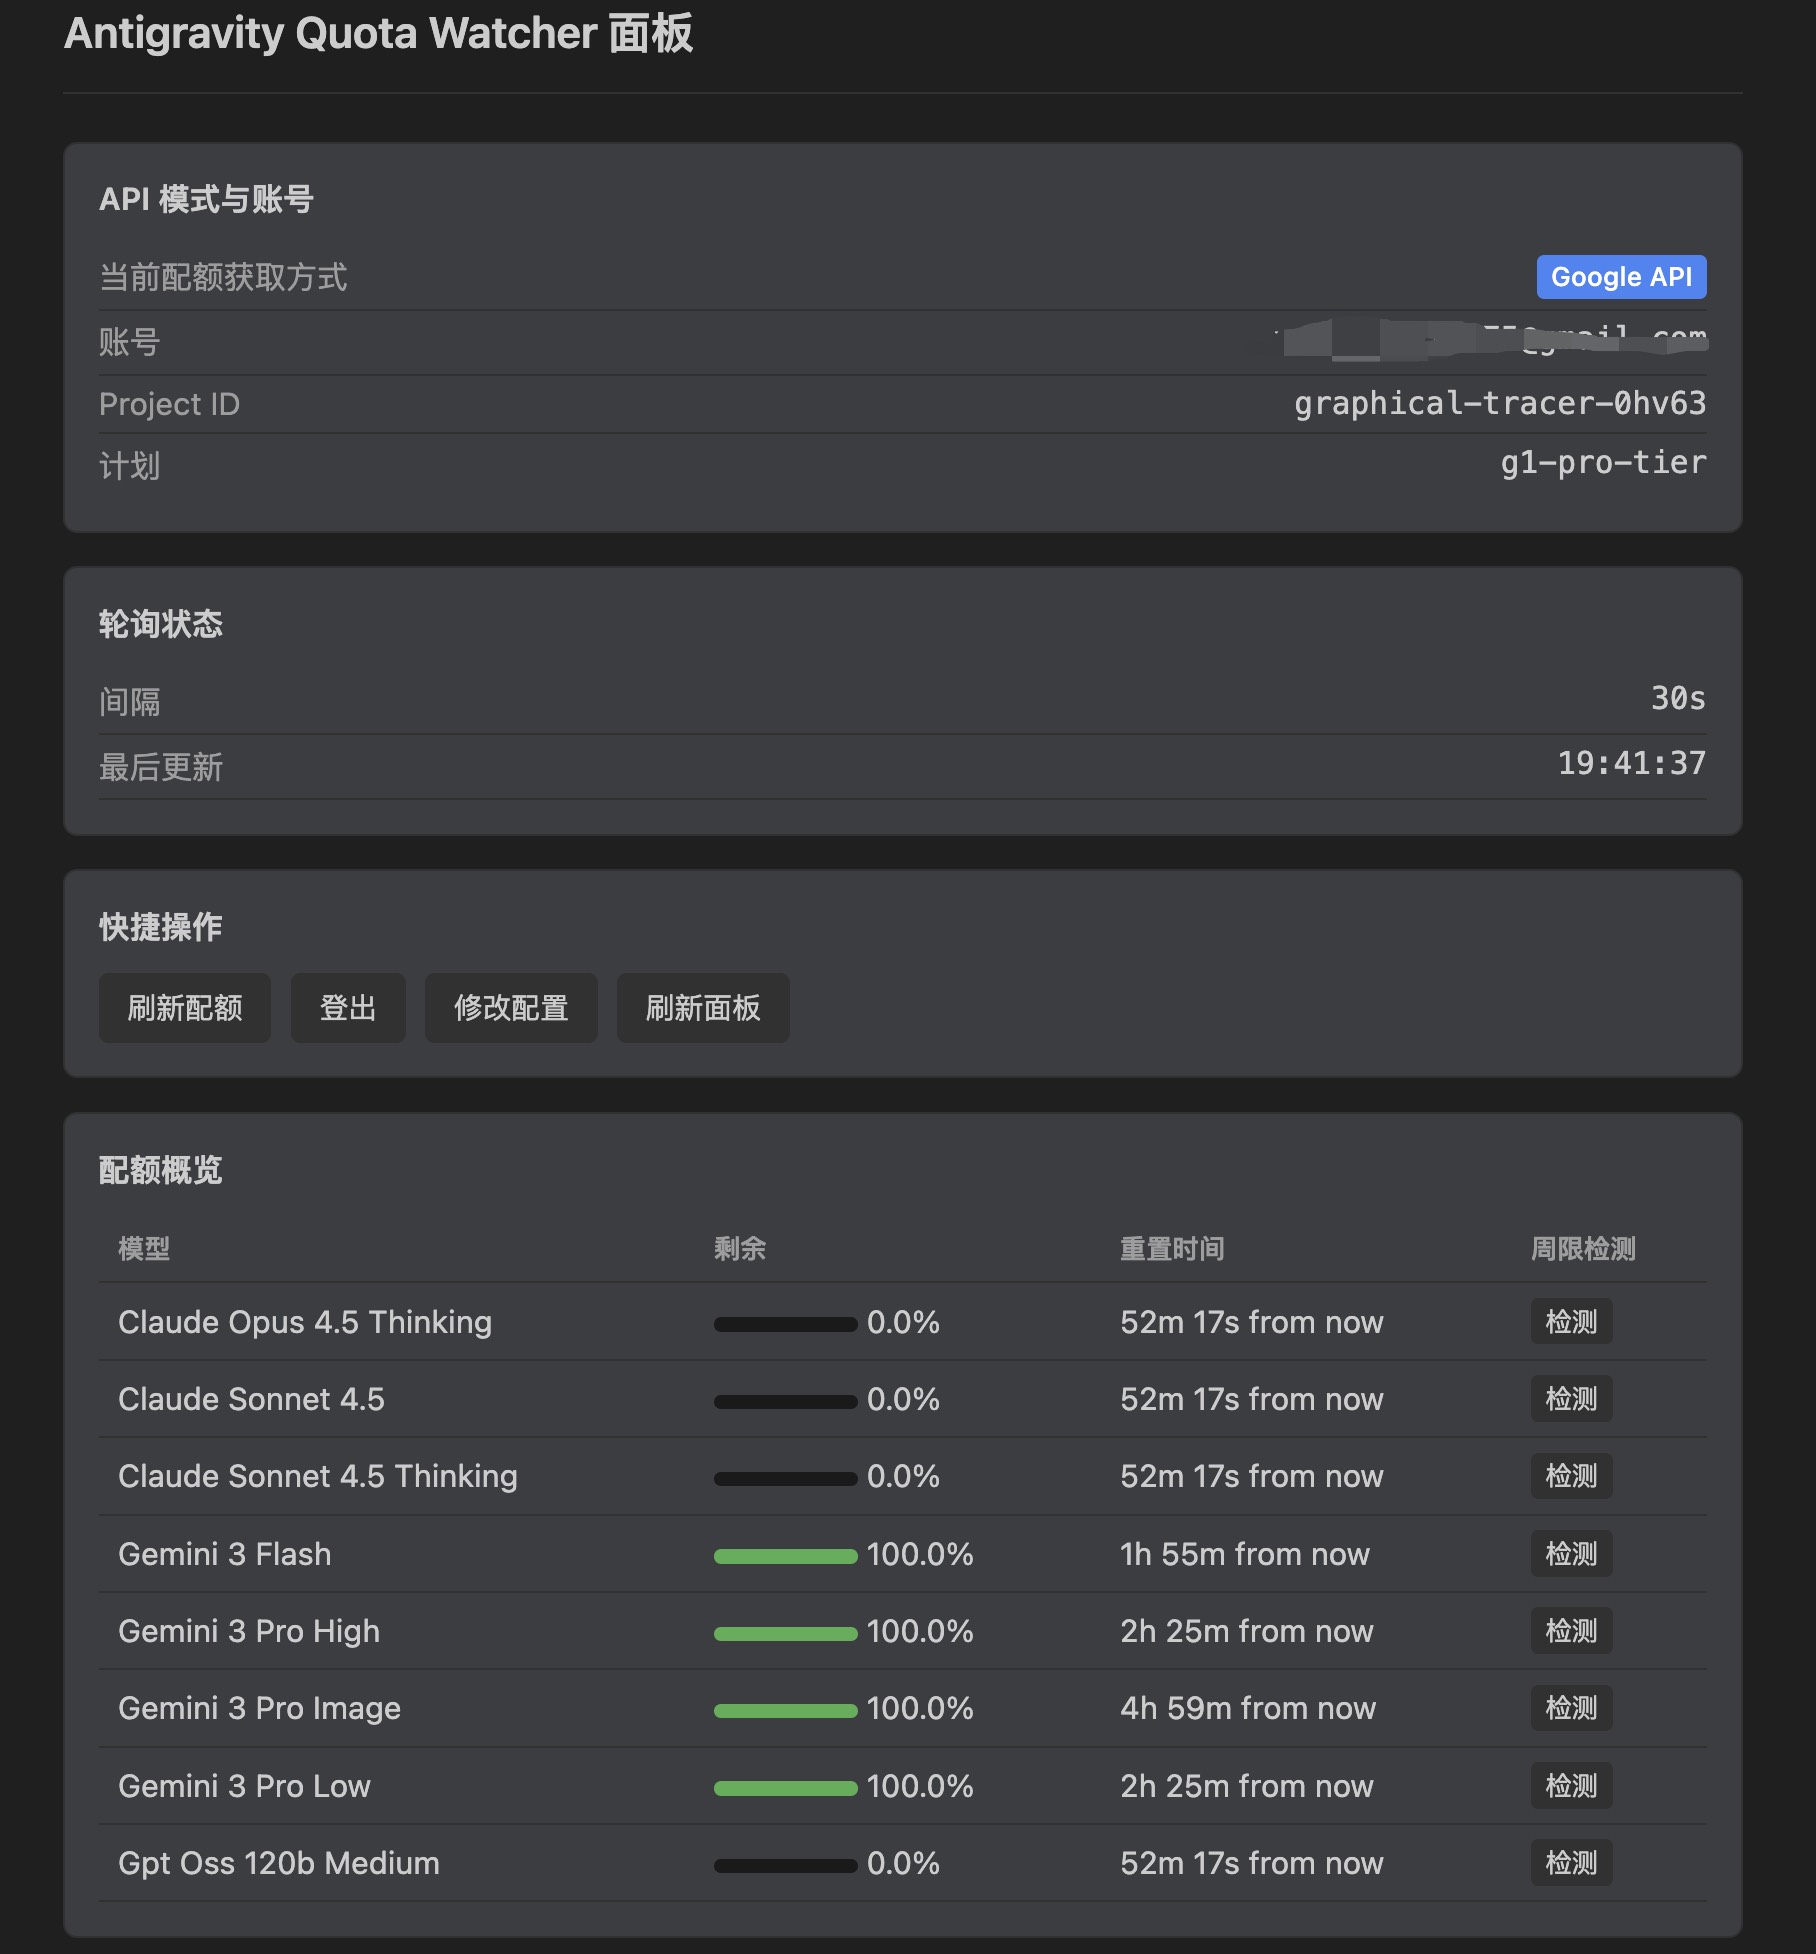Select the Project ID value graphical-tracer-0hv63

[1499, 403]
